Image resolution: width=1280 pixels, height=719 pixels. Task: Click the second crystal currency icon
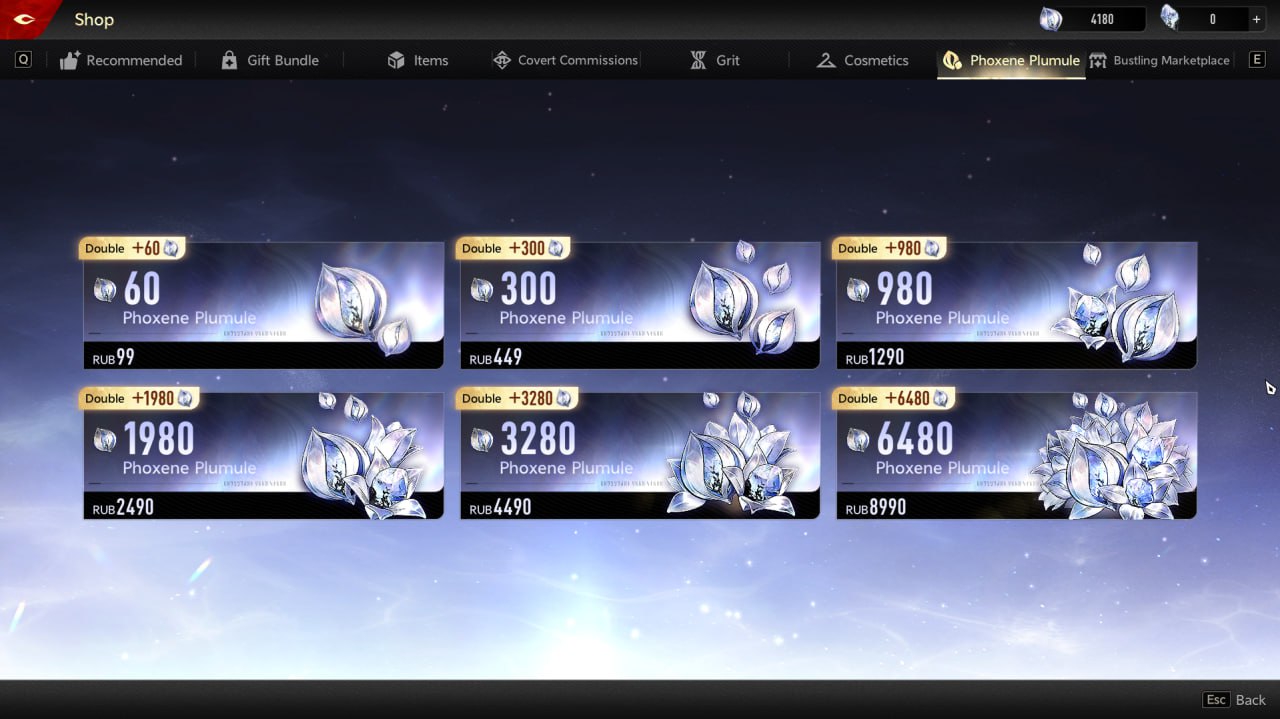pyautogui.click(x=1169, y=18)
